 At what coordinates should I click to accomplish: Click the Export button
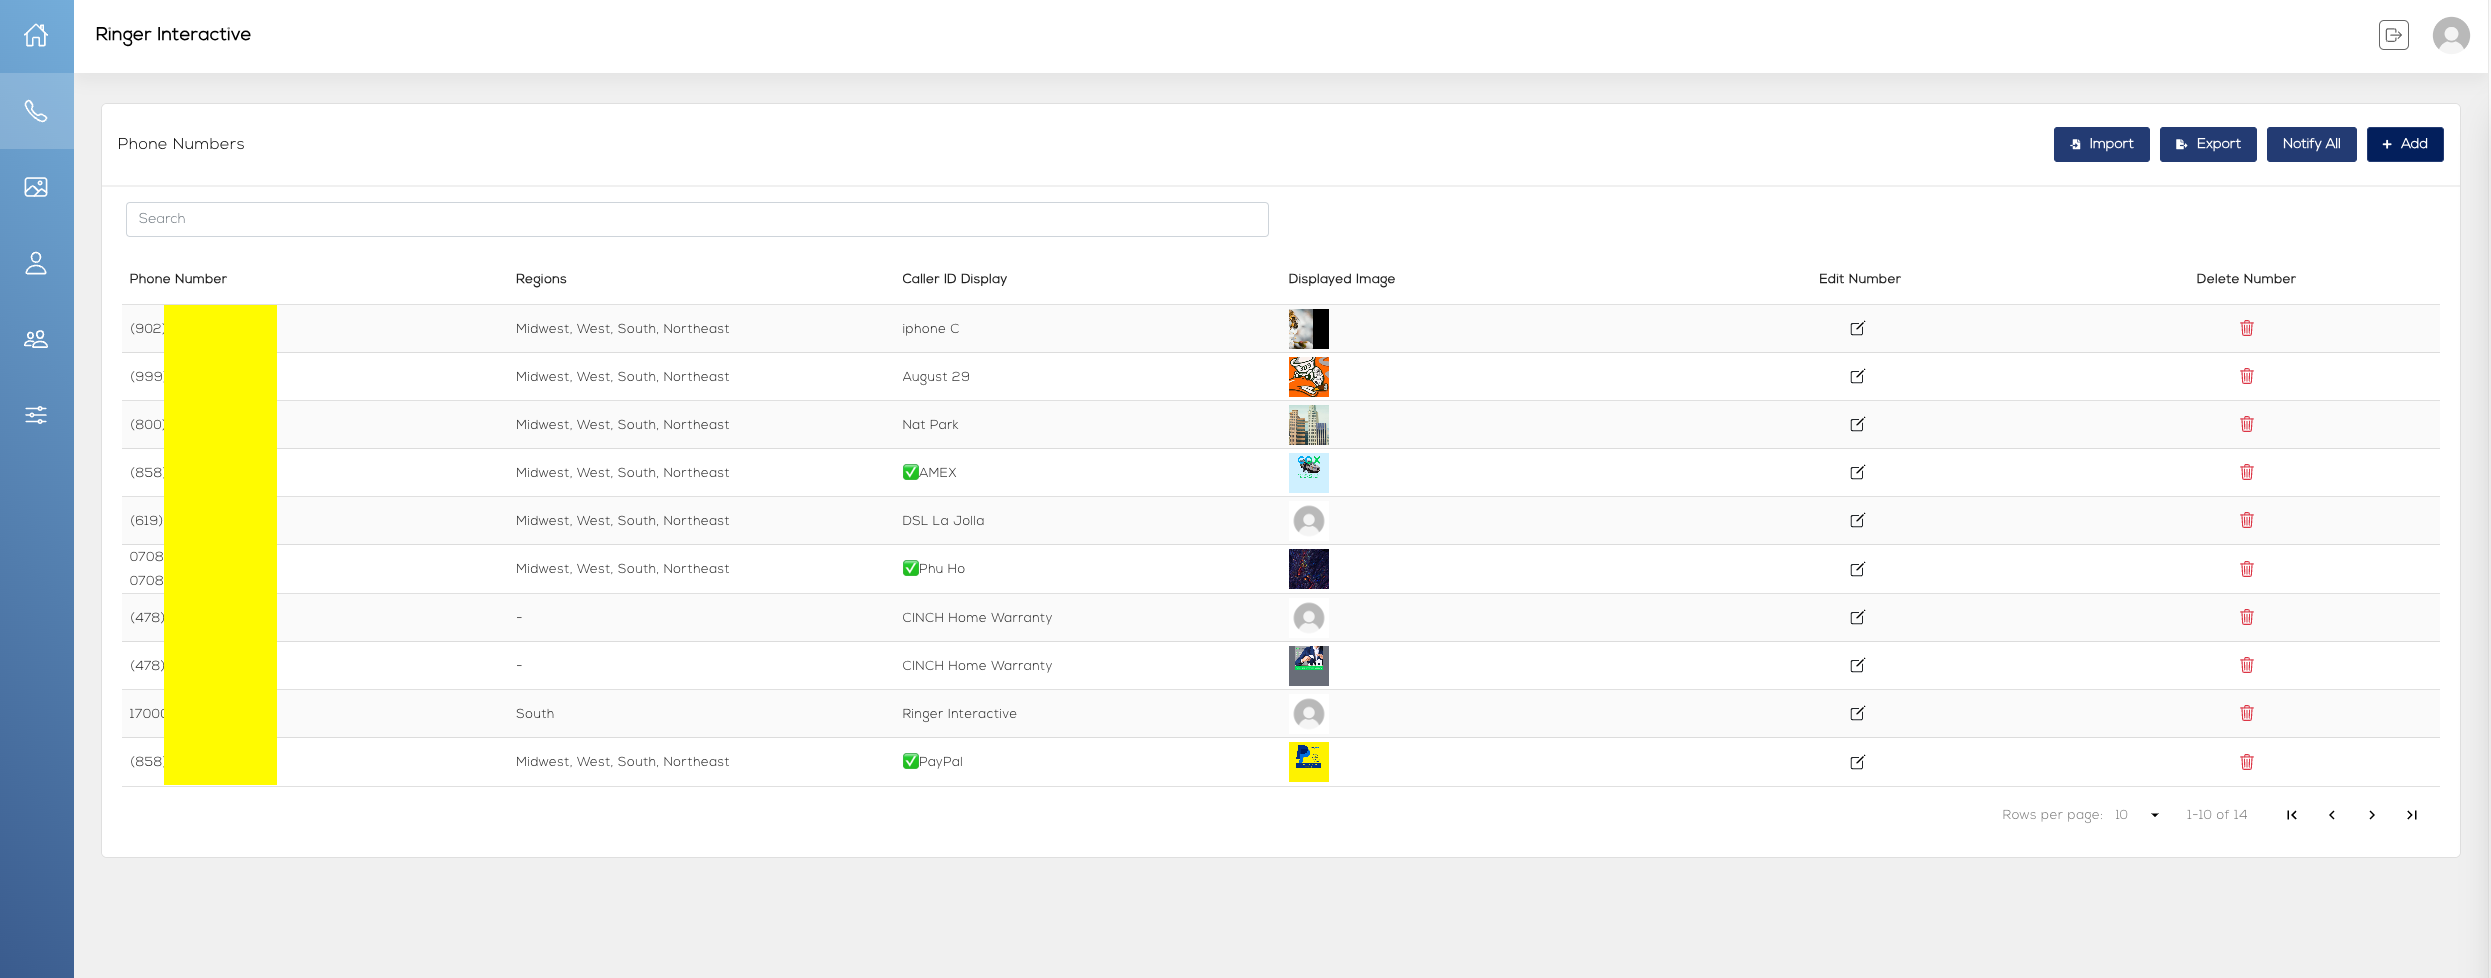2207,144
